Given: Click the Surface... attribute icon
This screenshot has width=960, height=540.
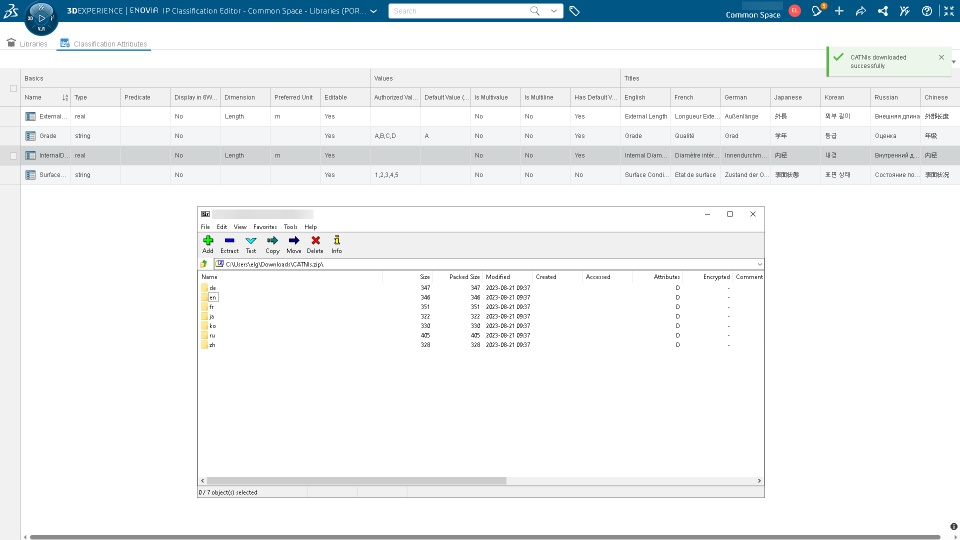Looking at the screenshot, I should [x=30, y=175].
